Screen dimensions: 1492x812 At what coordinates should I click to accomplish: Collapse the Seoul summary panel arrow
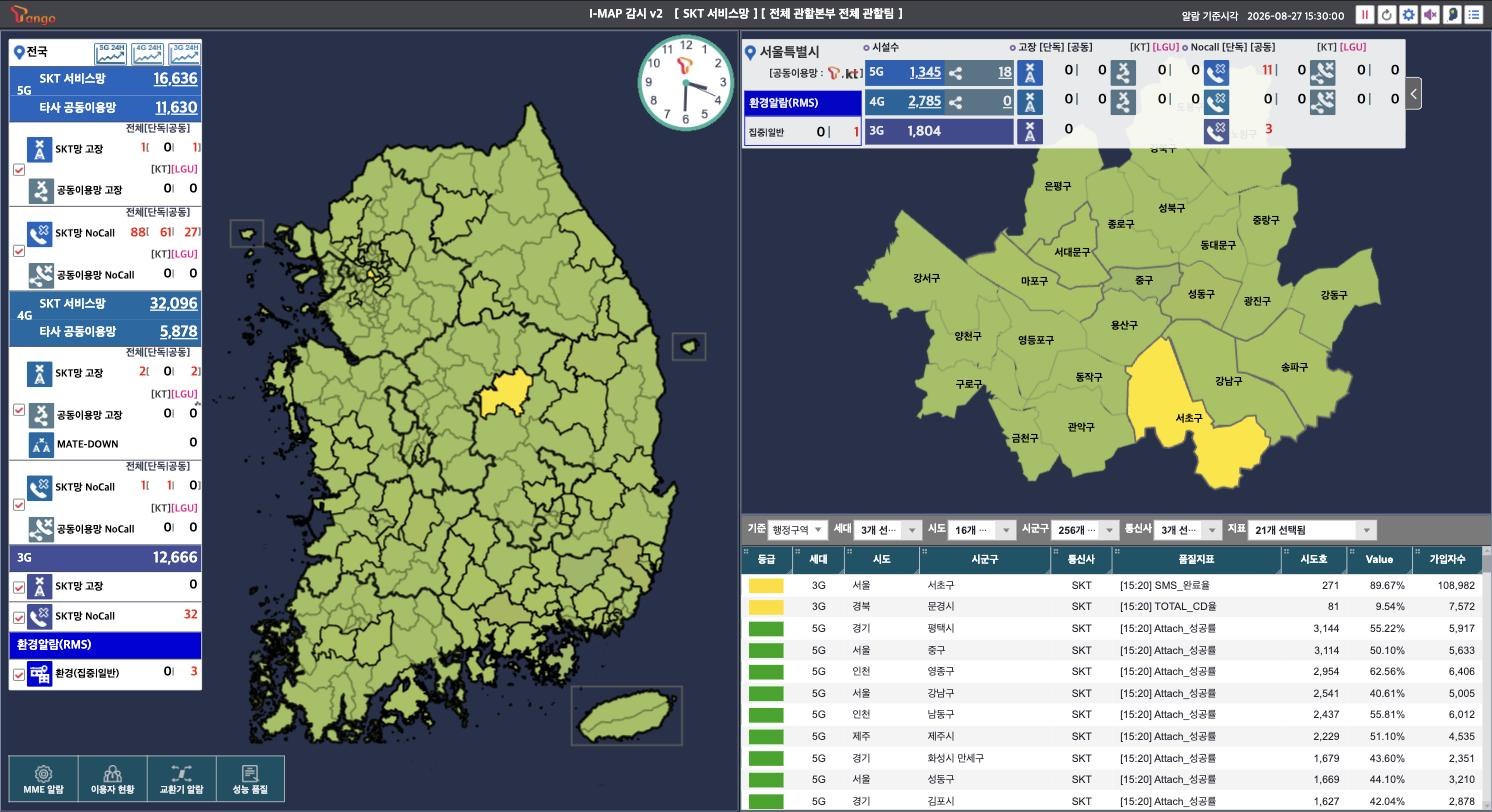click(x=1413, y=94)
